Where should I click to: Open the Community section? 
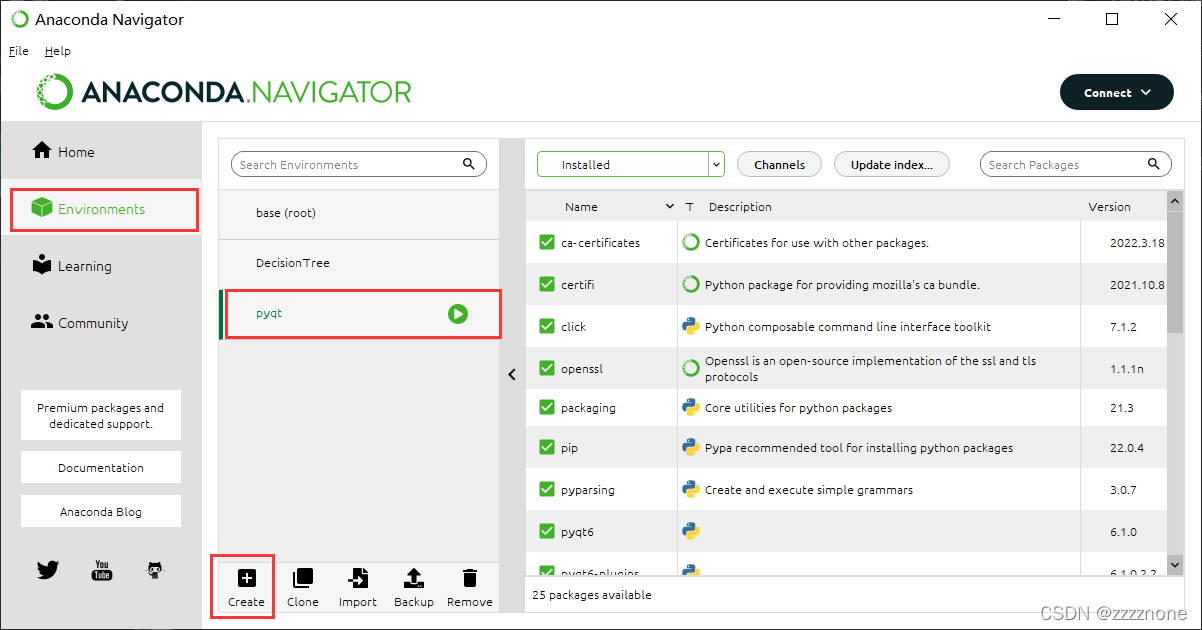pyautogui.click(x=80, y=323)
